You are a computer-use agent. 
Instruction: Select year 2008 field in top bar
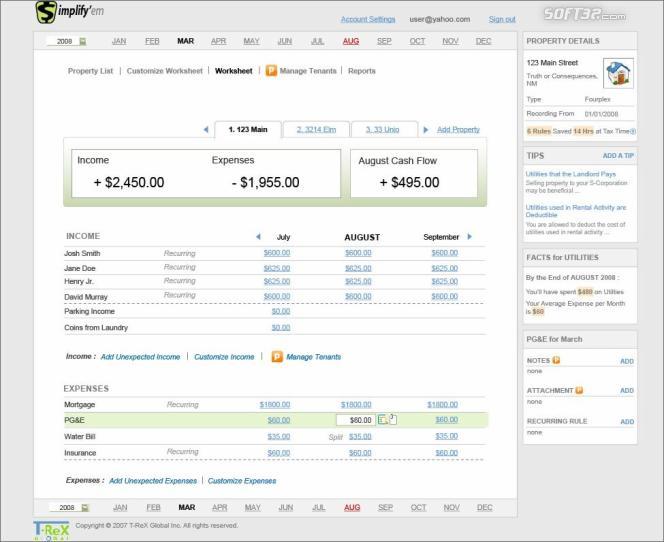click(x=64, y=41)
